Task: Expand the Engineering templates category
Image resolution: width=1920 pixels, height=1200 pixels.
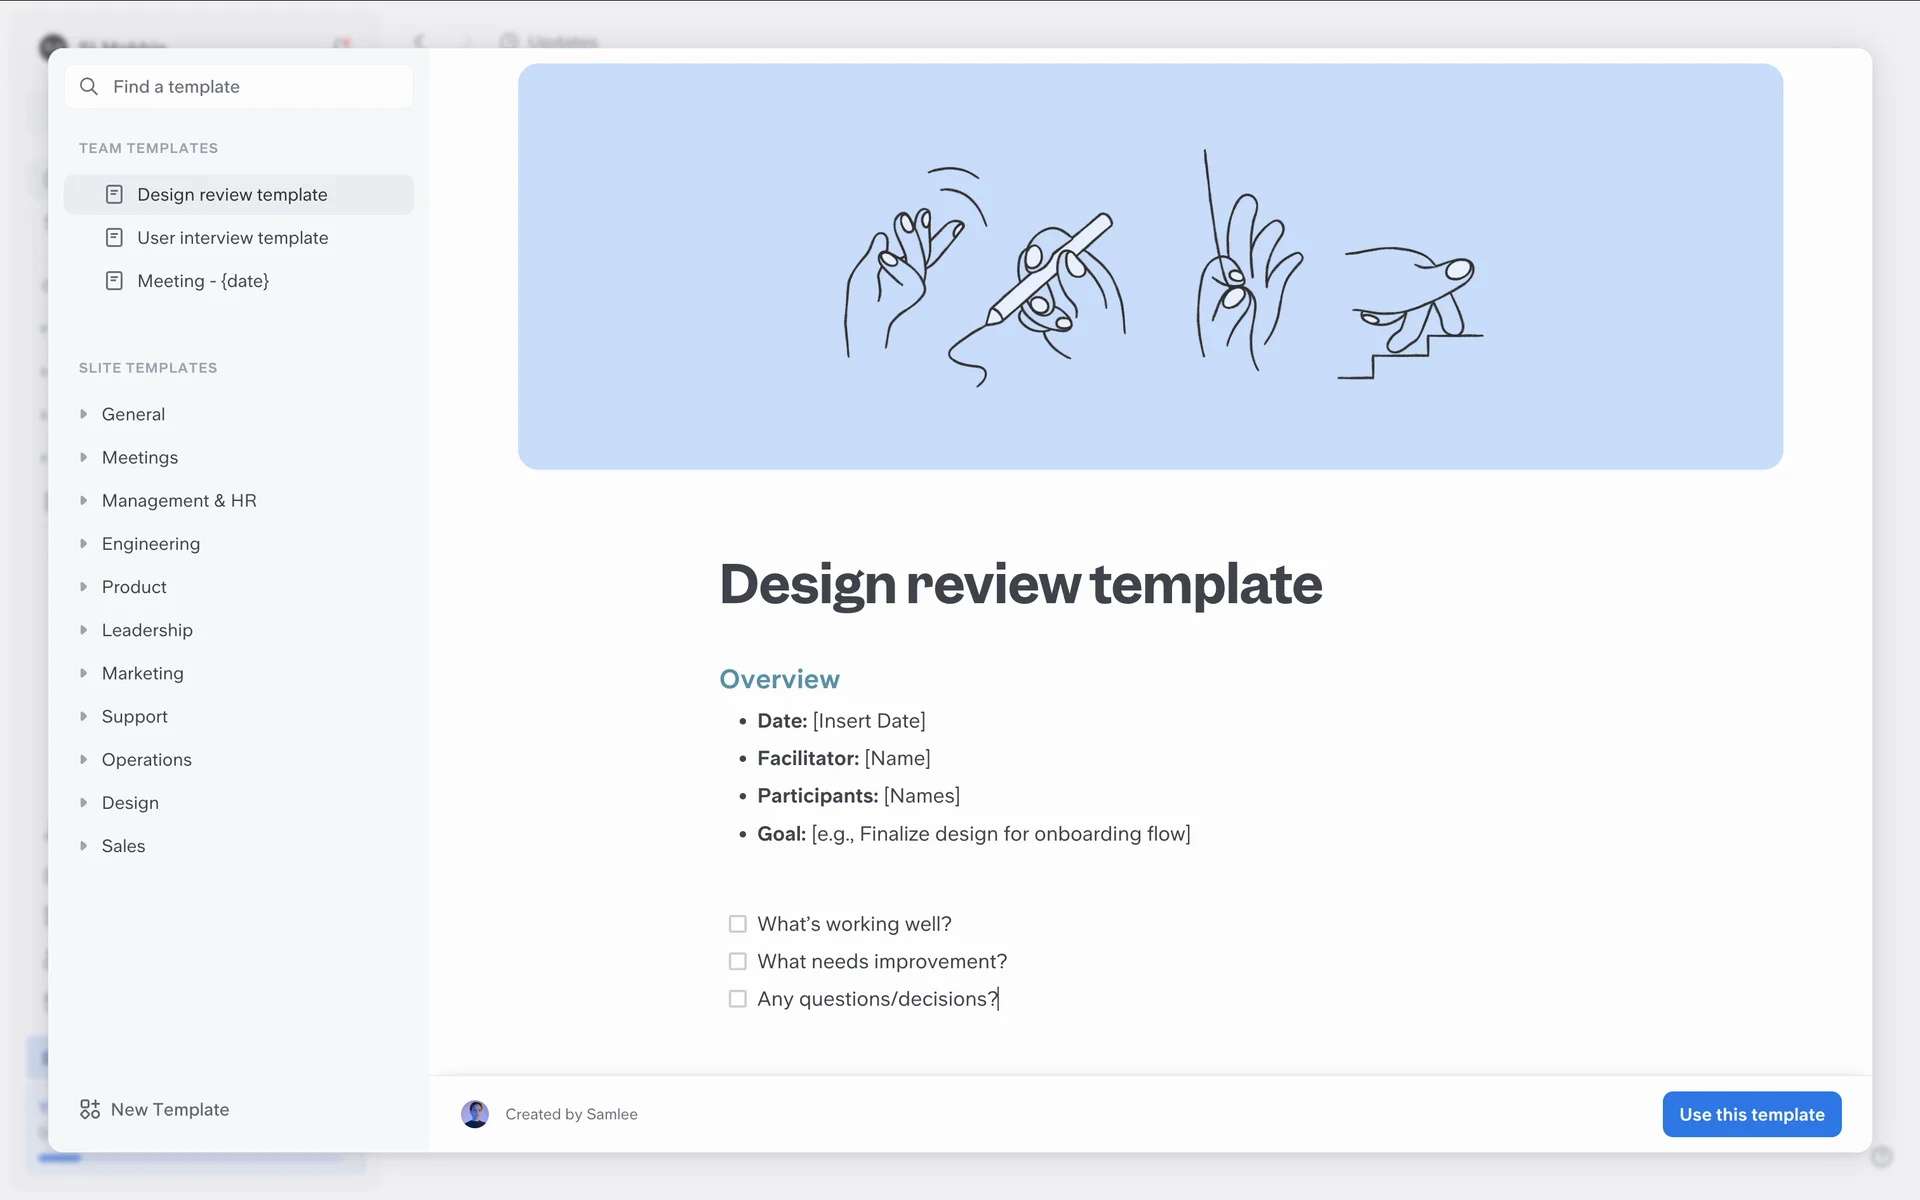Action: point(84,544)
